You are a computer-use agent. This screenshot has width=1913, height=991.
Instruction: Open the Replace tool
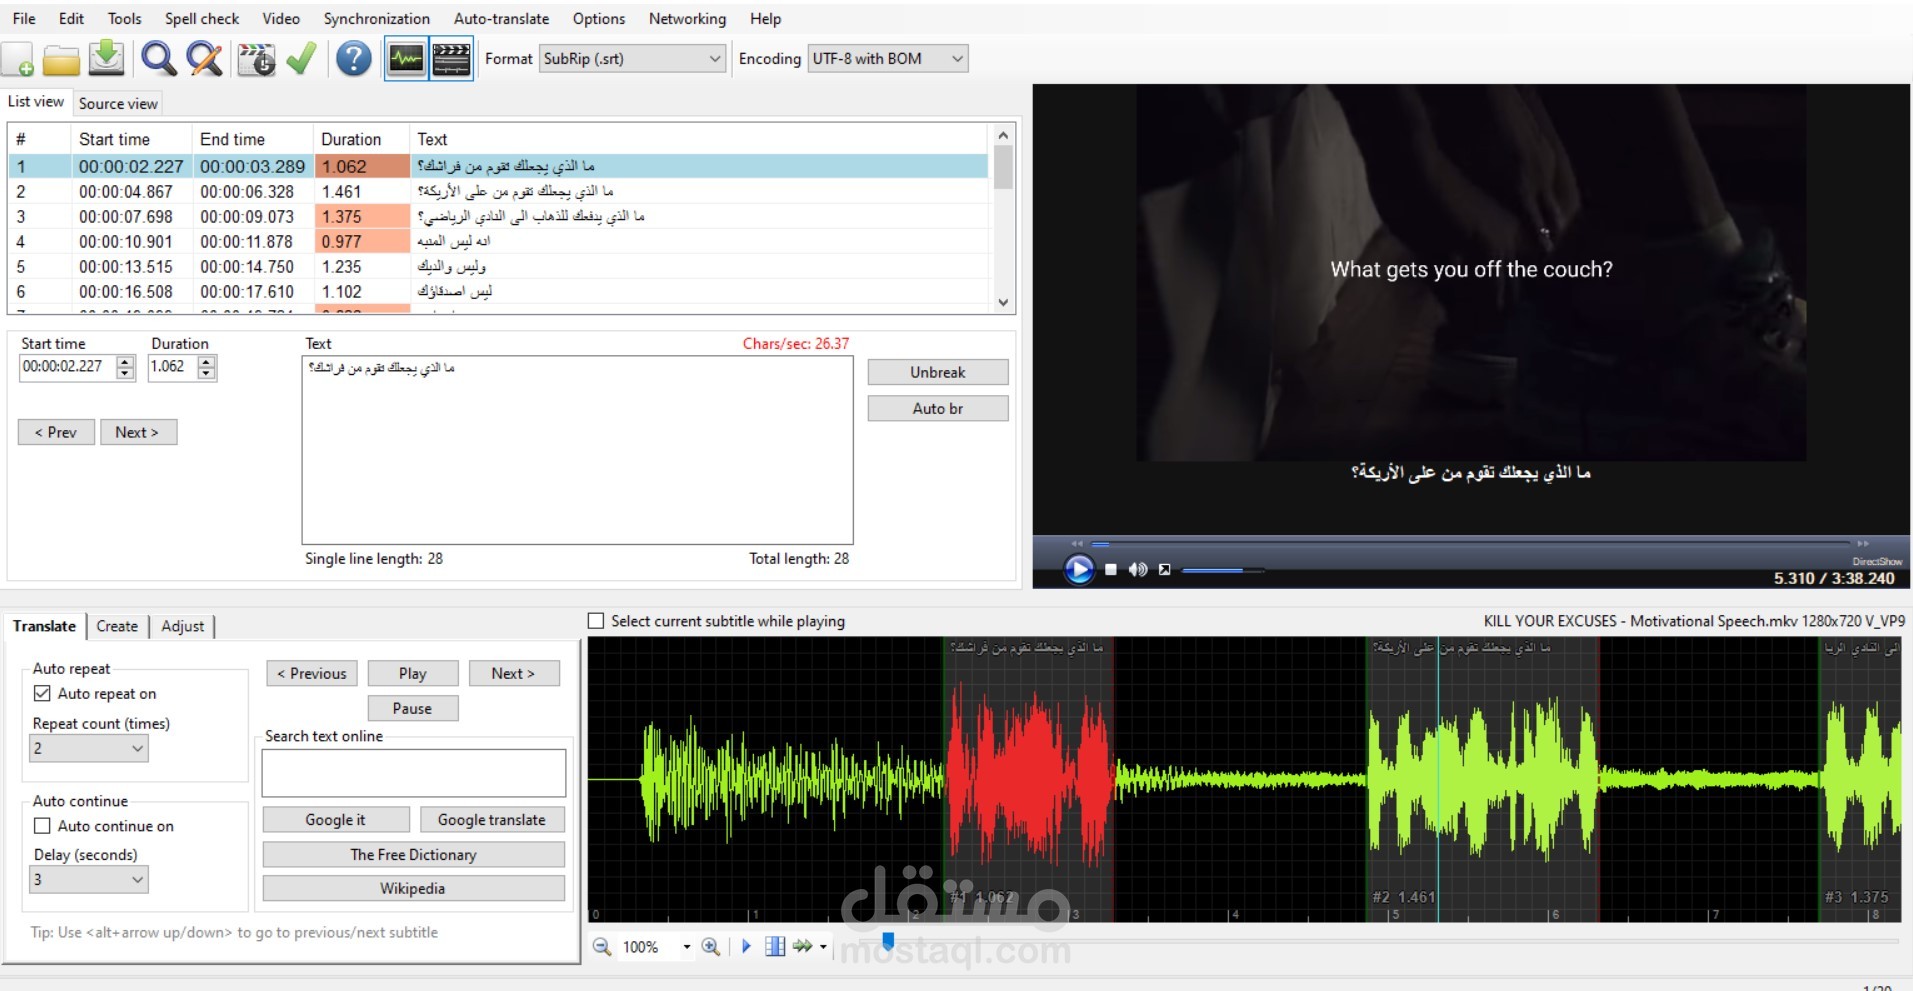click(x=204, y=58)
